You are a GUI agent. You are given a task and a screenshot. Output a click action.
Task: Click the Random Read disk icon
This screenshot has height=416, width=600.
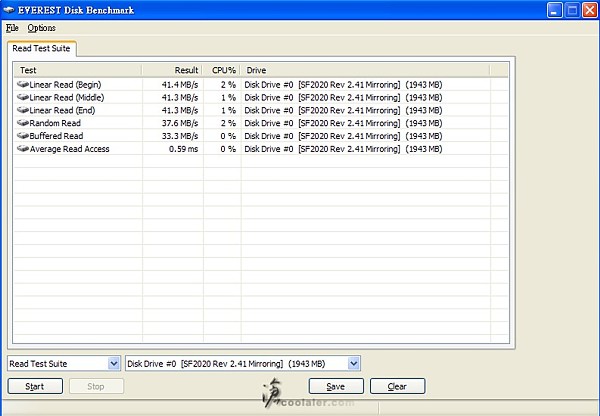23,123
